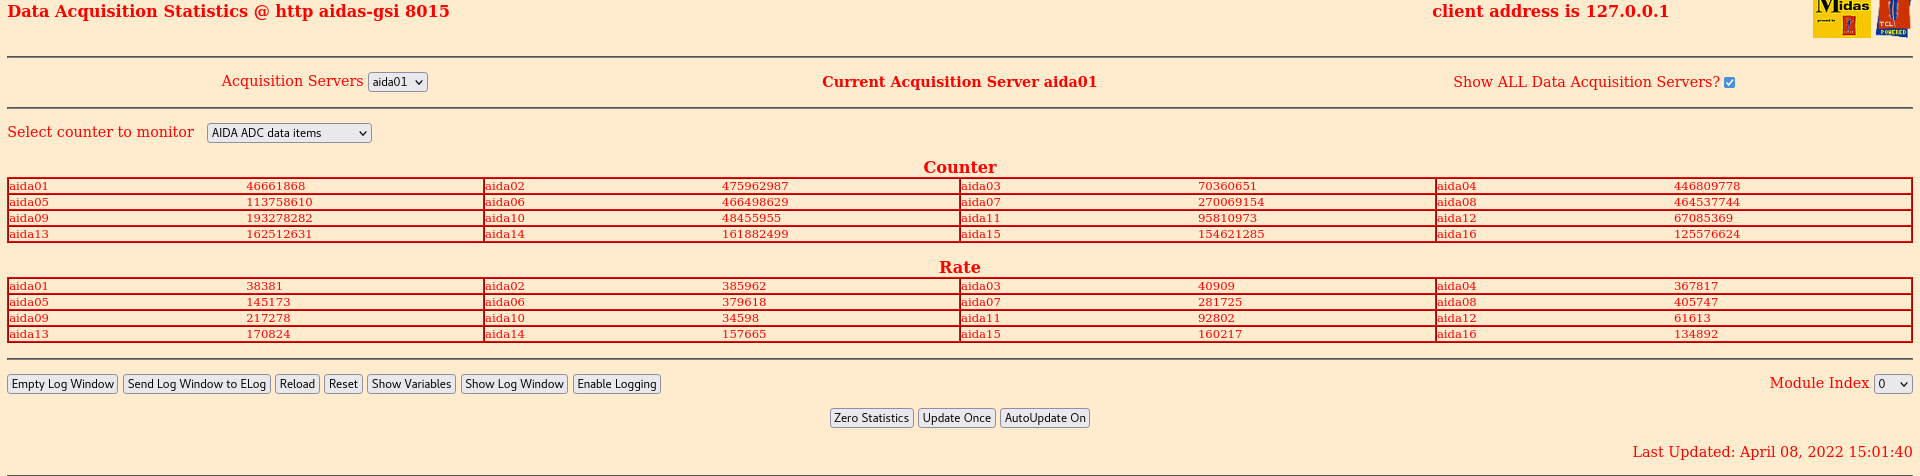Viewport: 1920px width, 476px height.
Task: Select Counter value 46661868 for aida01
Action: point(276,186)
